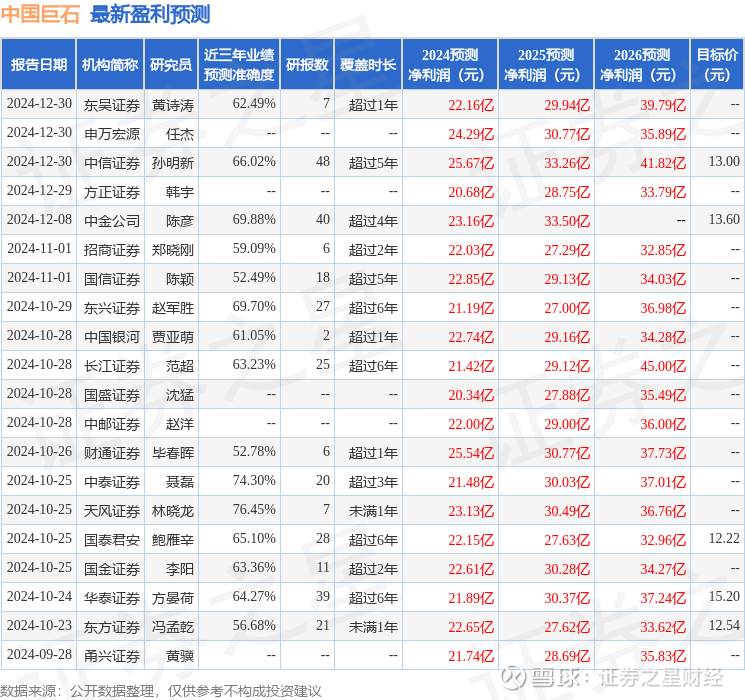Select the 长江证券 institution cell
This screenshot has height=700, width=745.
112,366
